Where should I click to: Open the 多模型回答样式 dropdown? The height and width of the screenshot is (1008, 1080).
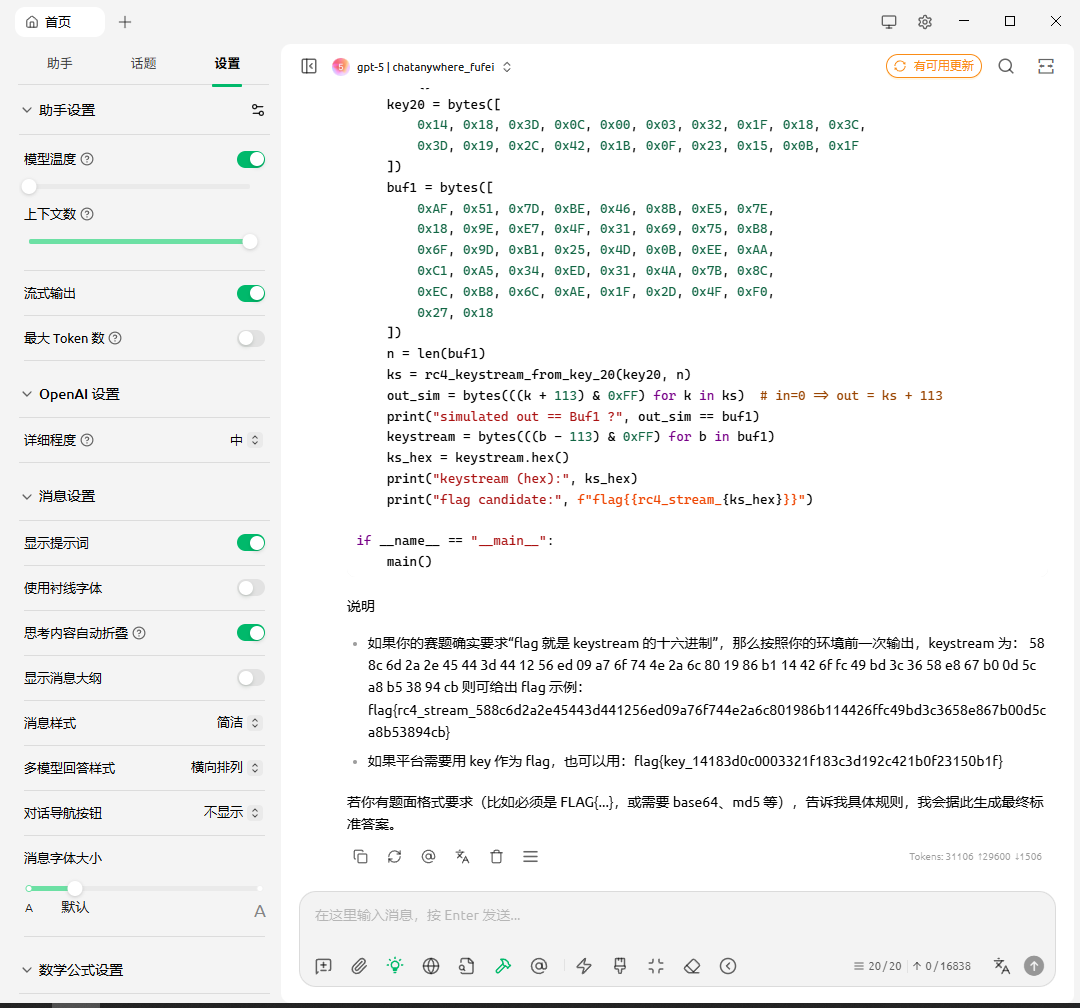point(226,768)
